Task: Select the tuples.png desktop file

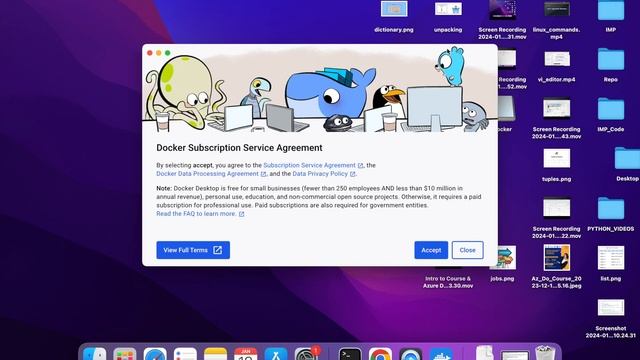Action: [x=556, y=165]
